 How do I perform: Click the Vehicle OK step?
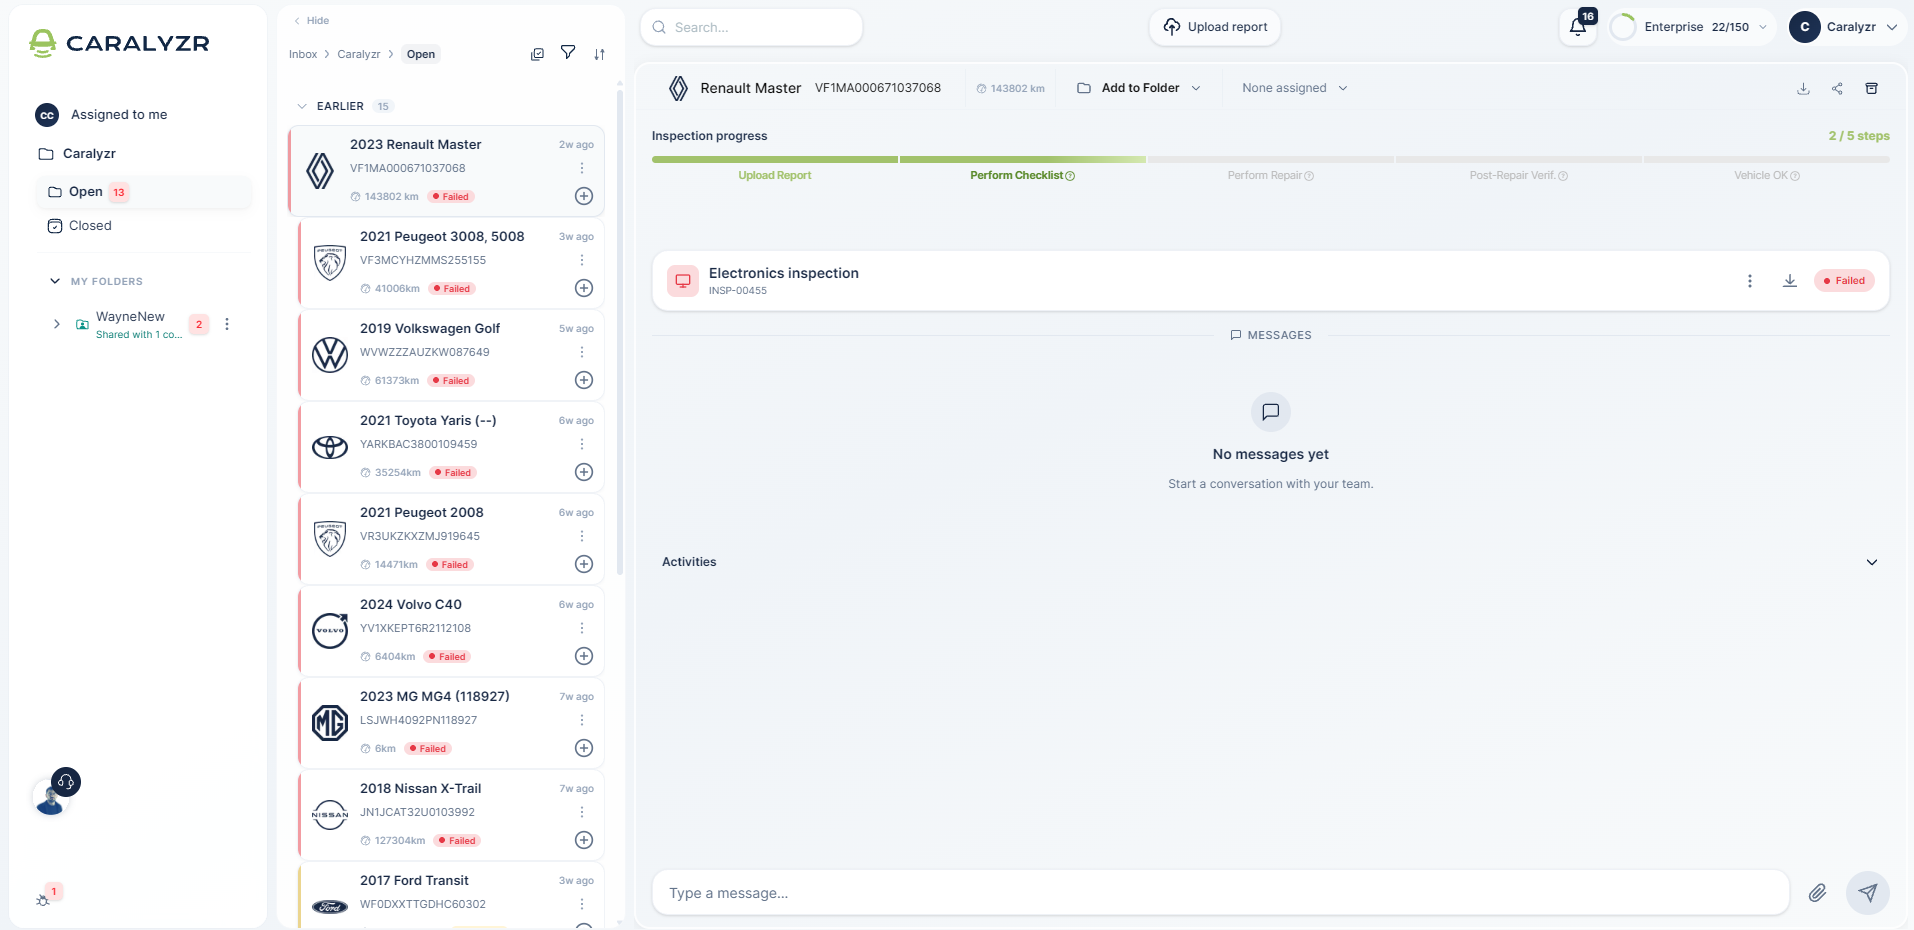(1767, 175)
